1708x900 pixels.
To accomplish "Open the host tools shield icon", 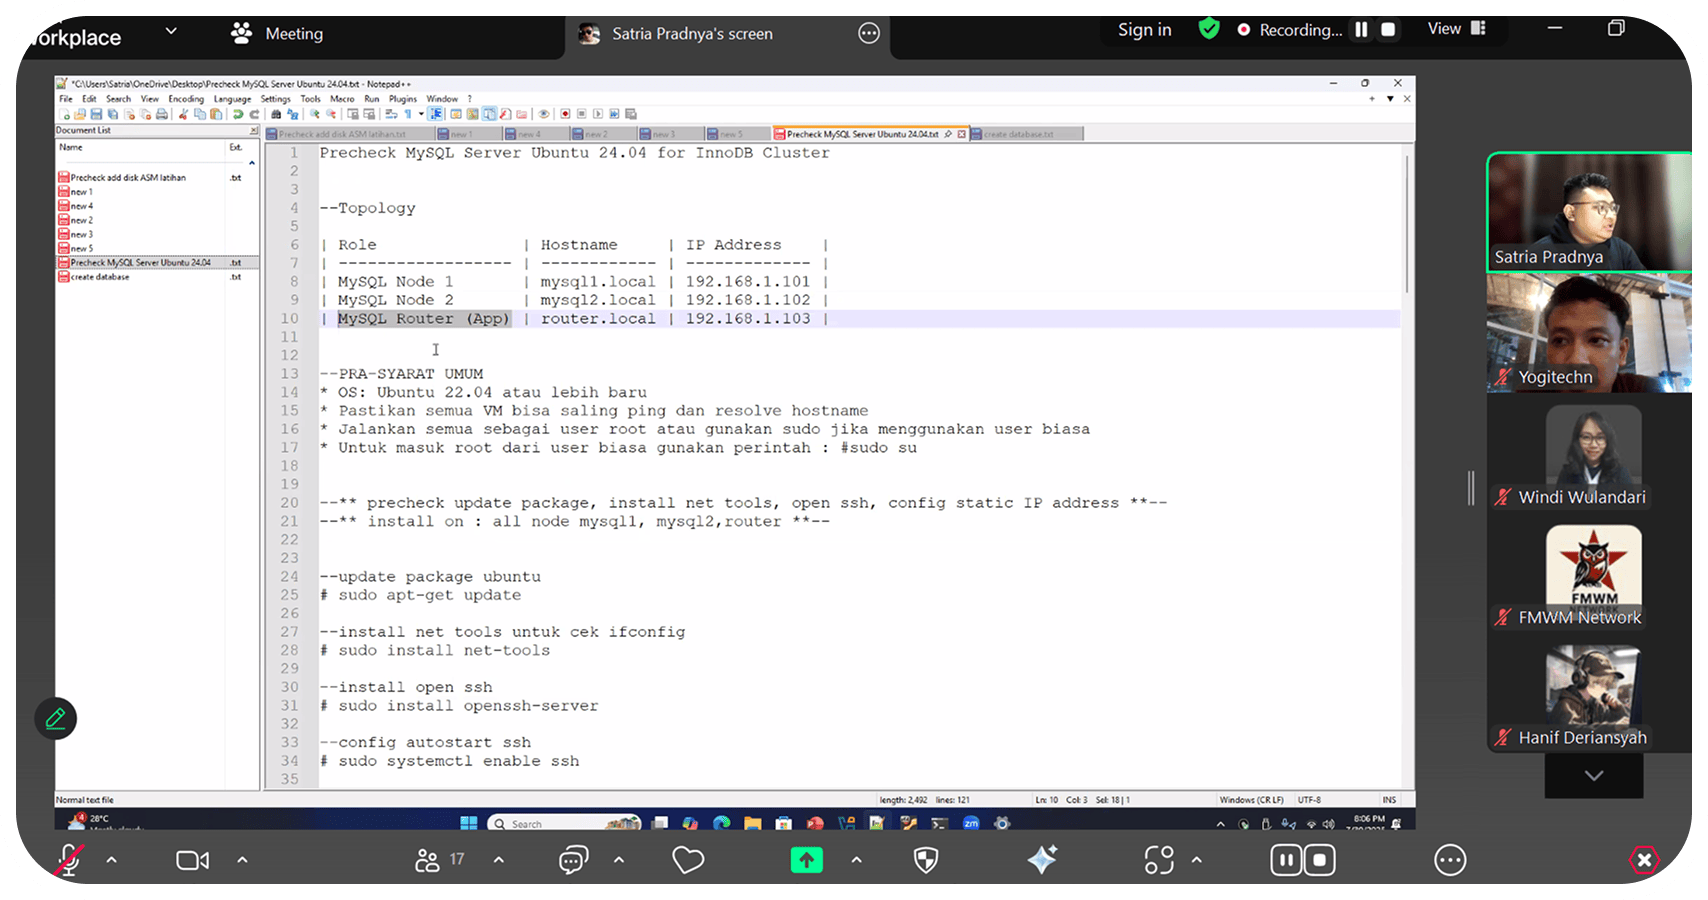I will 927,860.
